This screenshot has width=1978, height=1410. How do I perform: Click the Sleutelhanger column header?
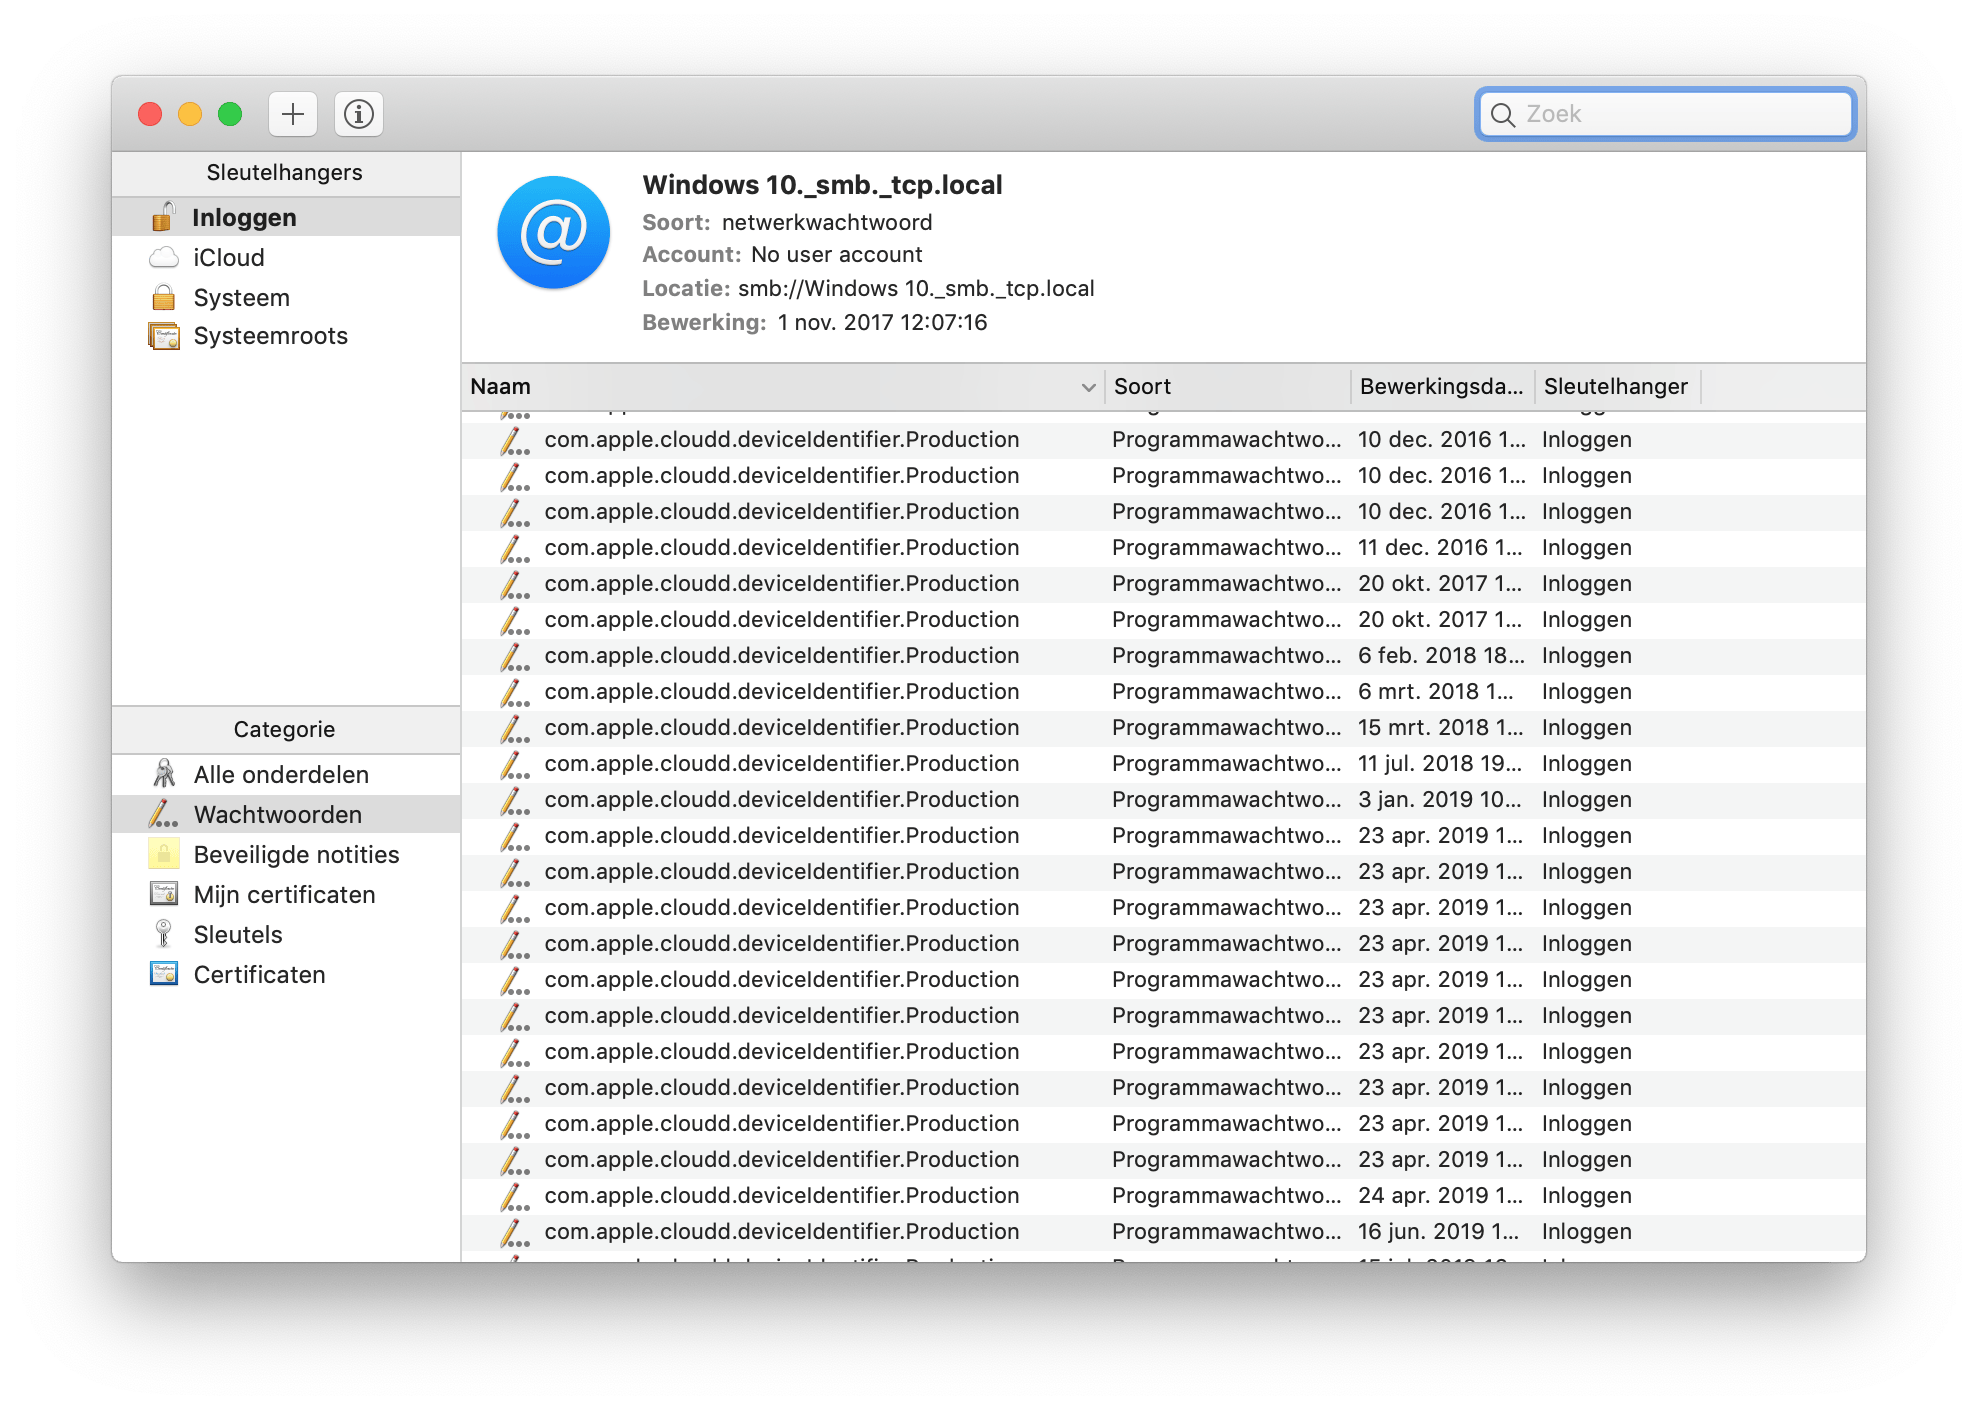pos(1614,387)
